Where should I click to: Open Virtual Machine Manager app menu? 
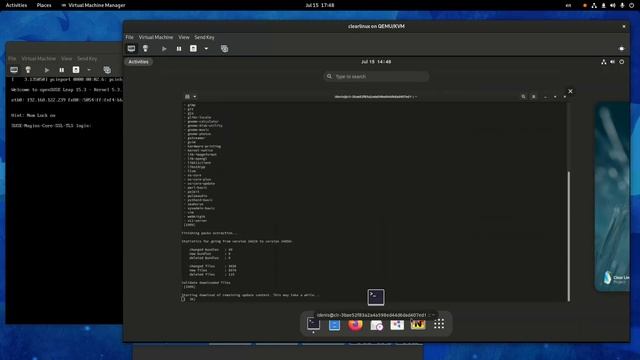(x=93, y=5)
